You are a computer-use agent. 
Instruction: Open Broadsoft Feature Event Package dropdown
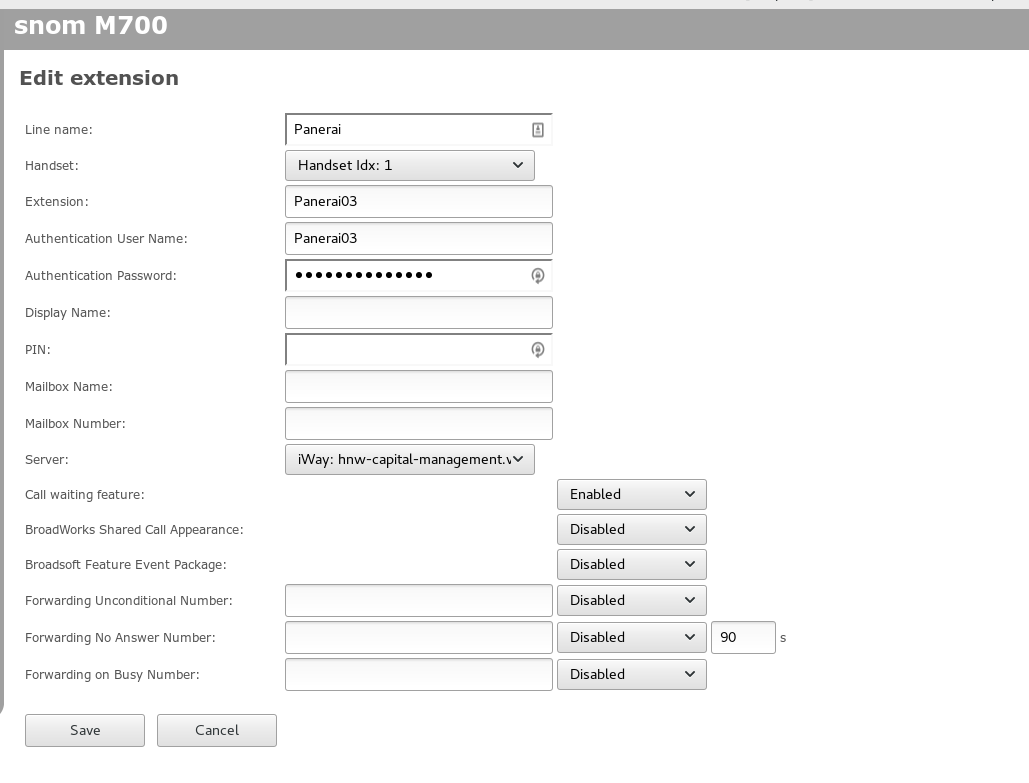(631, 564)
